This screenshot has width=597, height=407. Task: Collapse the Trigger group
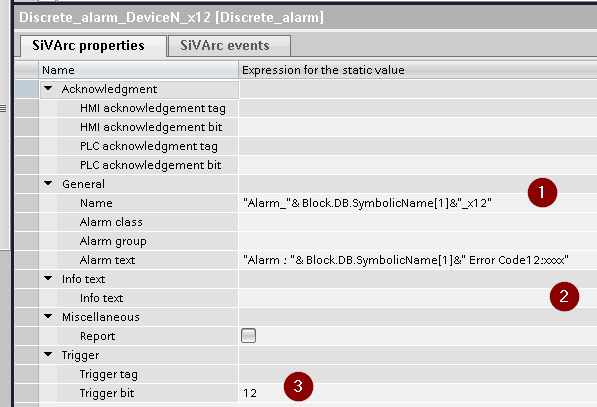[48, 354]
